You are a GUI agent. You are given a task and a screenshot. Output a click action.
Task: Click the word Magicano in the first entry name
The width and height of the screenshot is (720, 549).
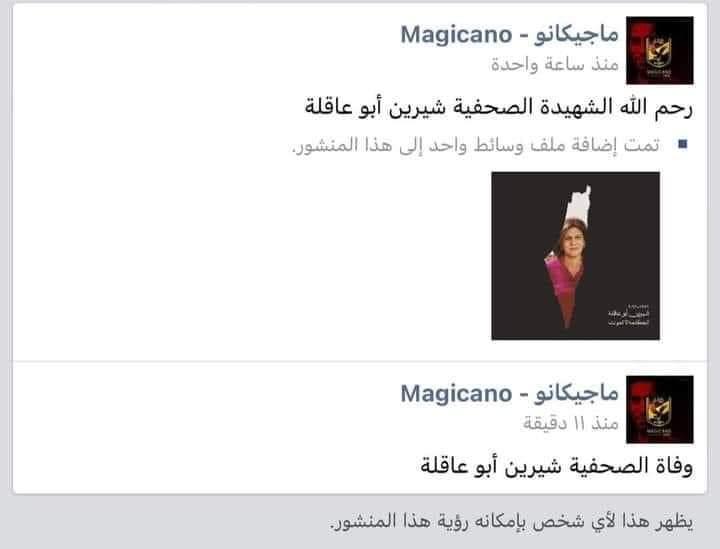[456, 36]
